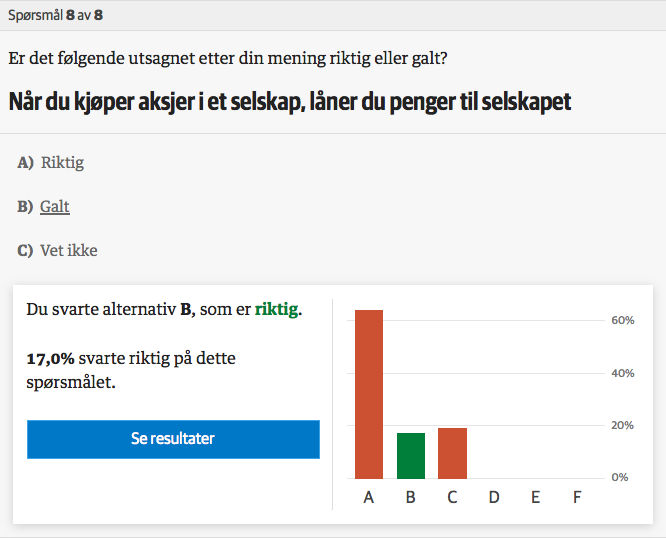Viewport: 666px width, 538px height.
Task: Click the 40% axis label
Action: [623, 373]
